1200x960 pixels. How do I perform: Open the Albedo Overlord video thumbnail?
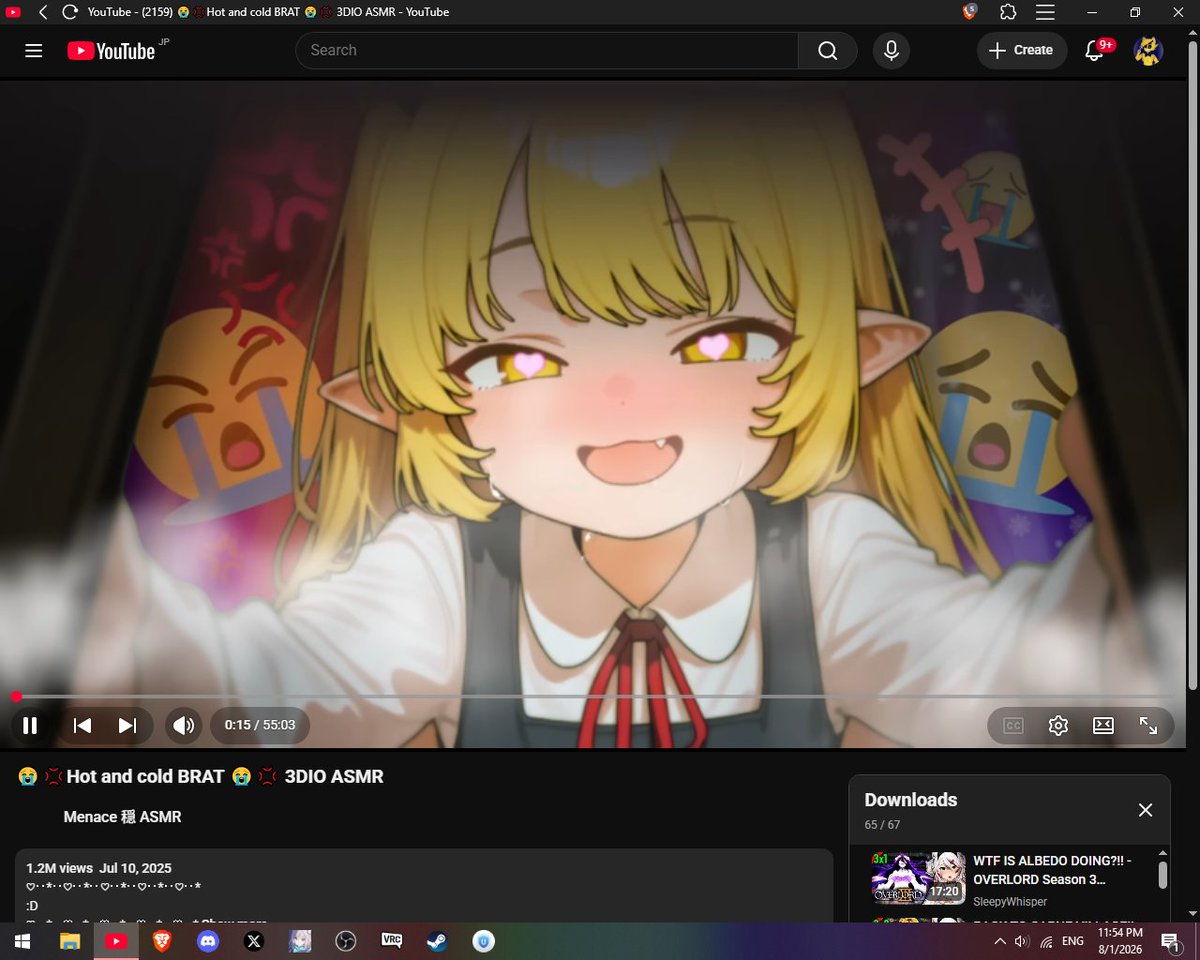pos(917,877)
